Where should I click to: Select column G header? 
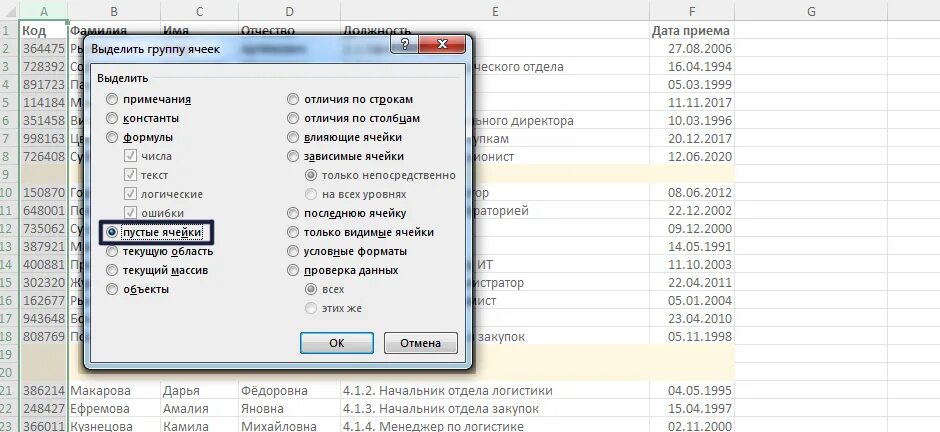click(811, 11)
